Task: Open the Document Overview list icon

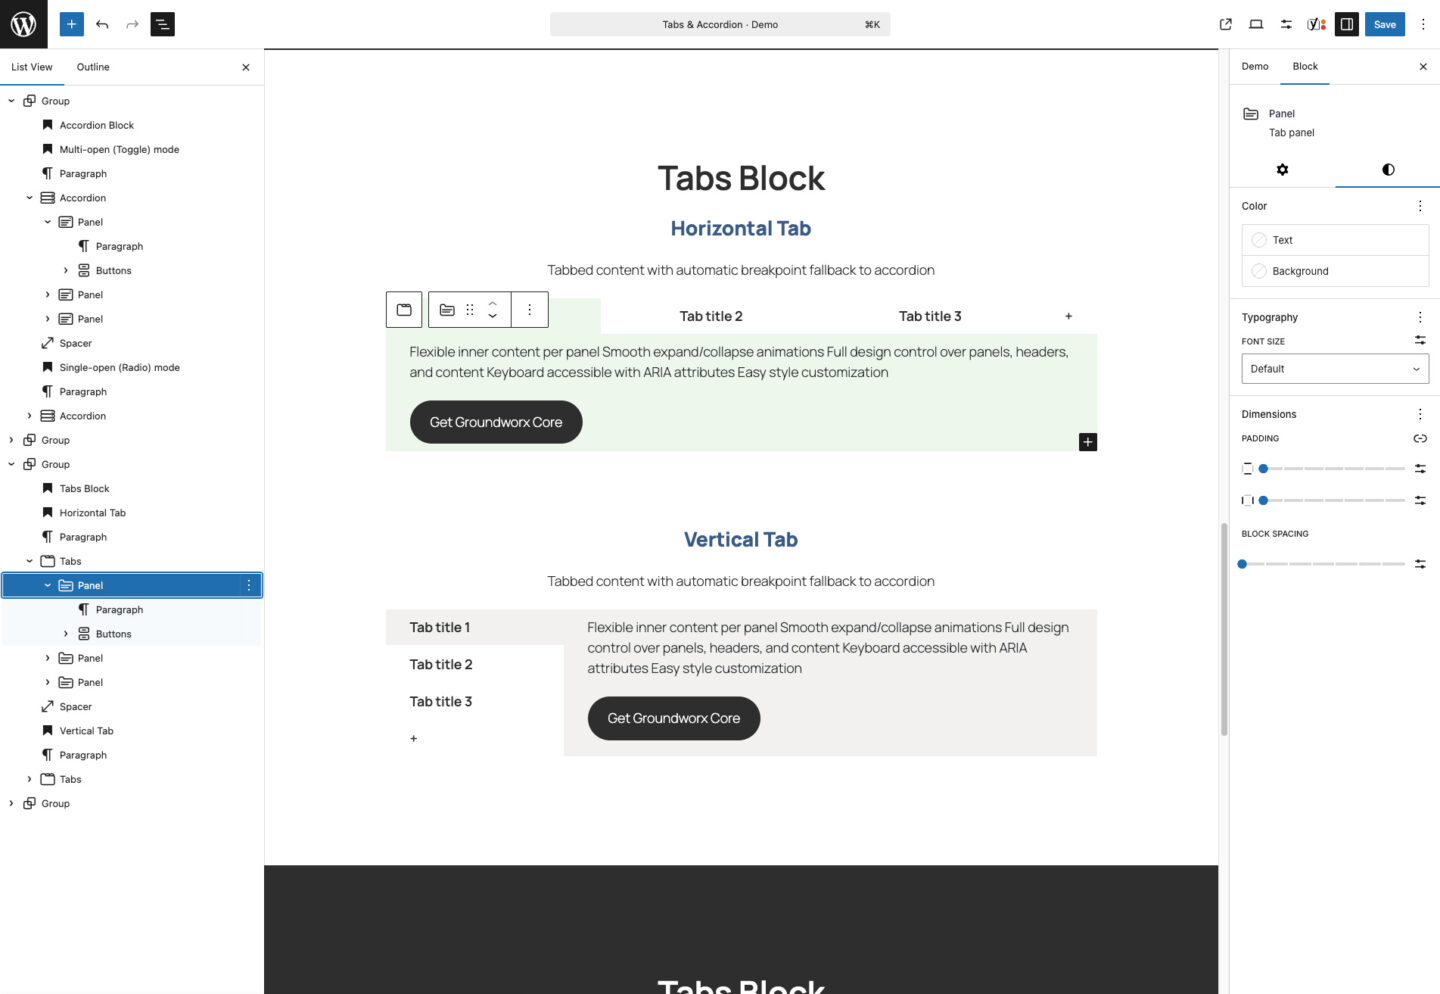Action: [x=161, y=24]
